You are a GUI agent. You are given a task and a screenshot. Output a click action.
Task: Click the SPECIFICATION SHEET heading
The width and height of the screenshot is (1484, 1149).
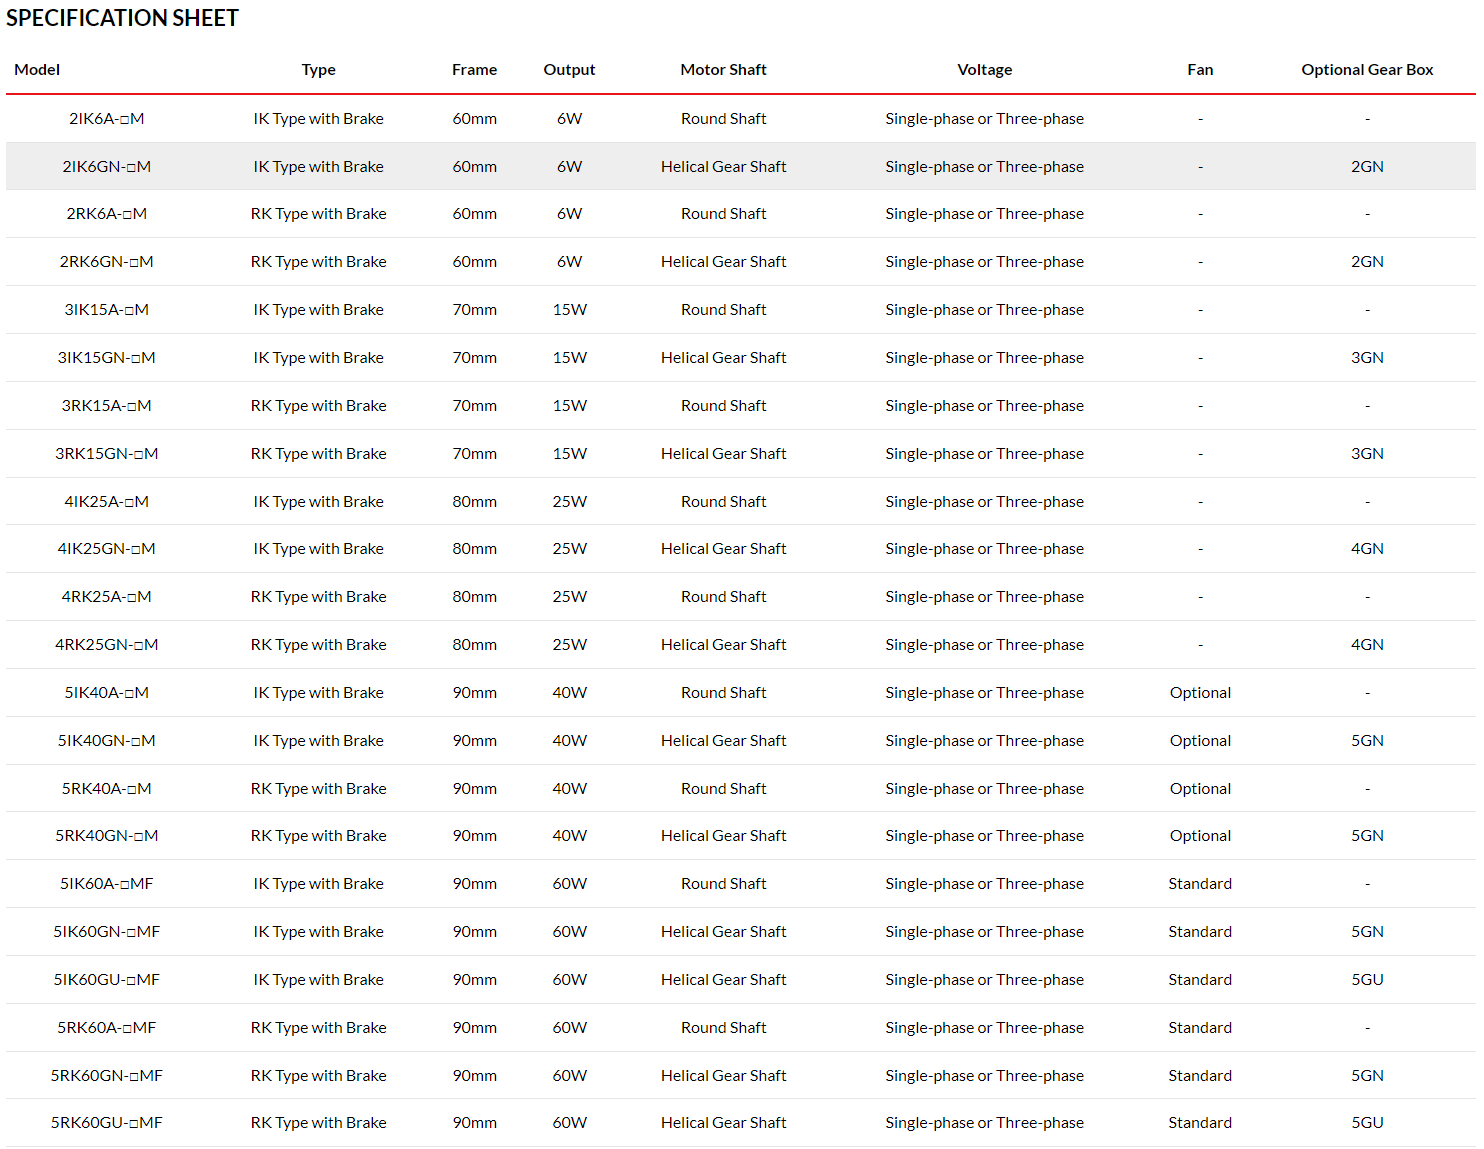point(122,18)
